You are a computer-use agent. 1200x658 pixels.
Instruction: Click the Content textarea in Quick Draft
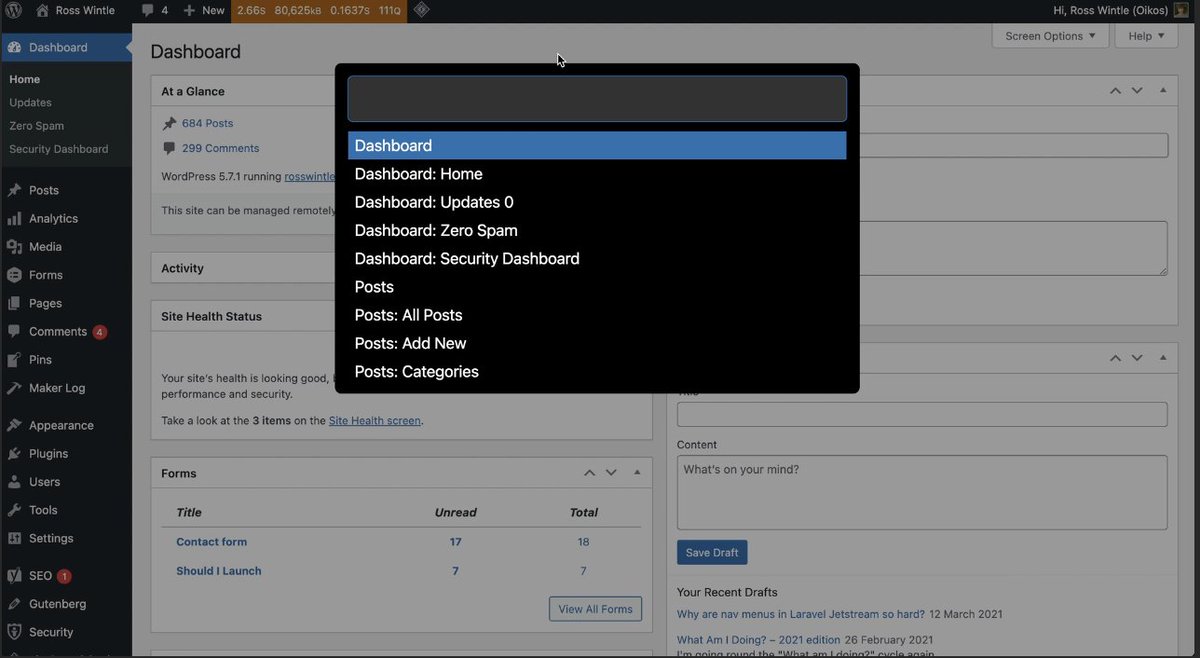point(922,492)
